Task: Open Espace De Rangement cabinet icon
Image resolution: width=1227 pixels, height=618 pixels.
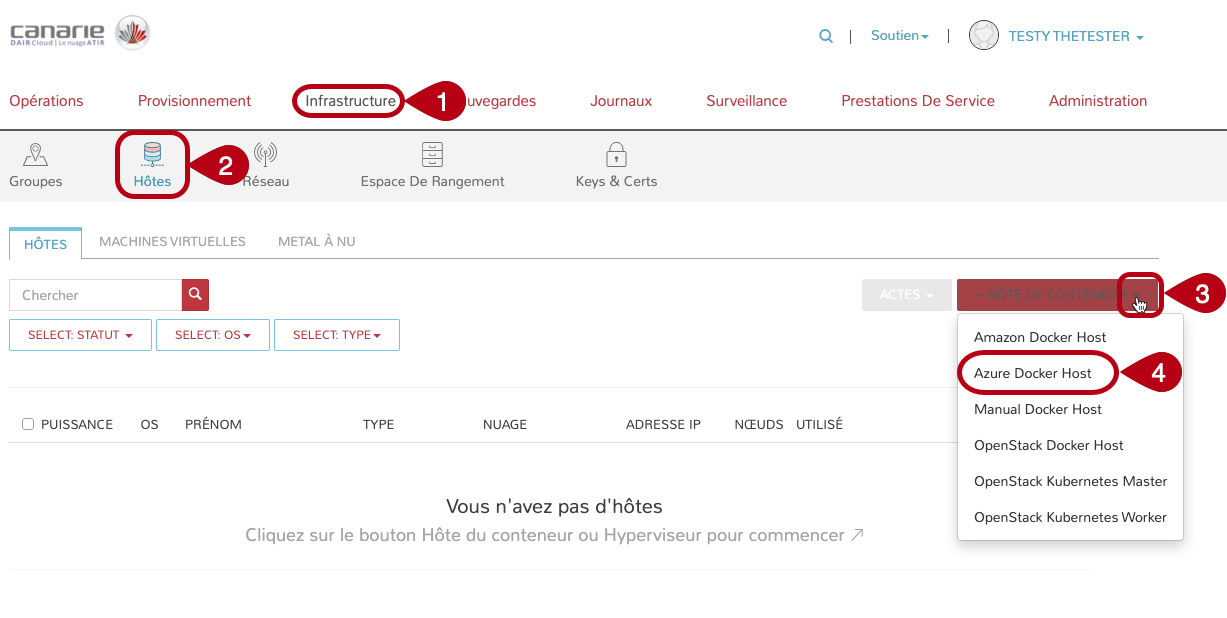Action: 432,155
